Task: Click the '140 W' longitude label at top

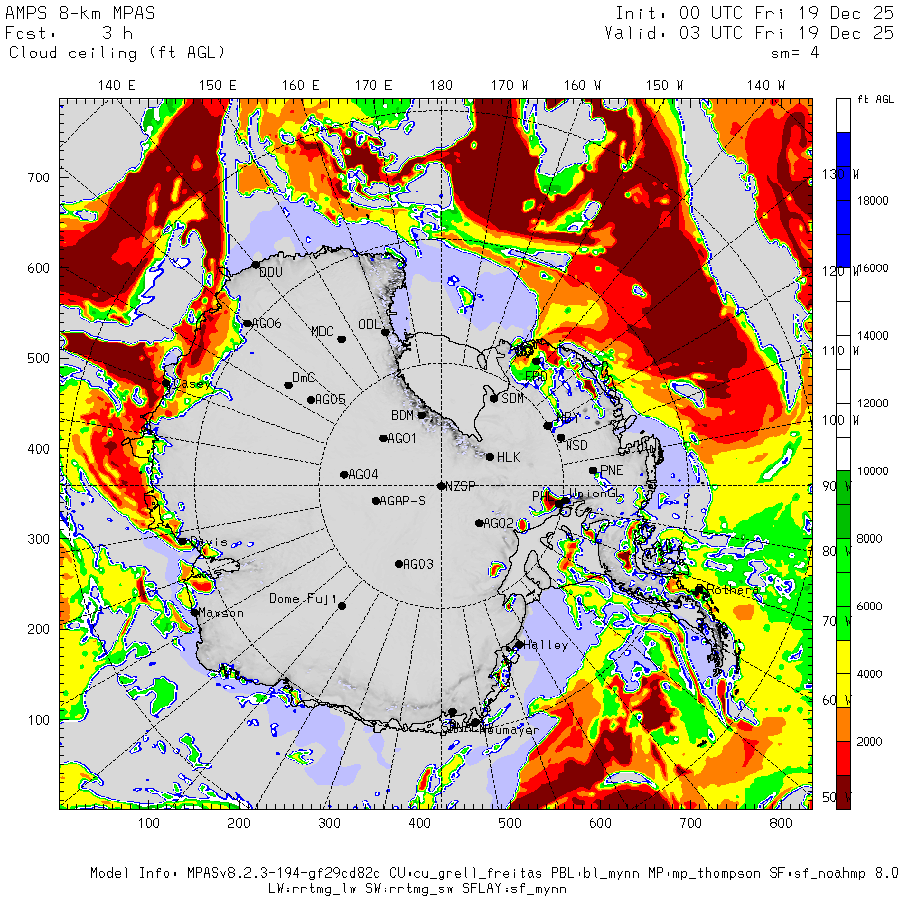Action: click(x=766, y=86)
